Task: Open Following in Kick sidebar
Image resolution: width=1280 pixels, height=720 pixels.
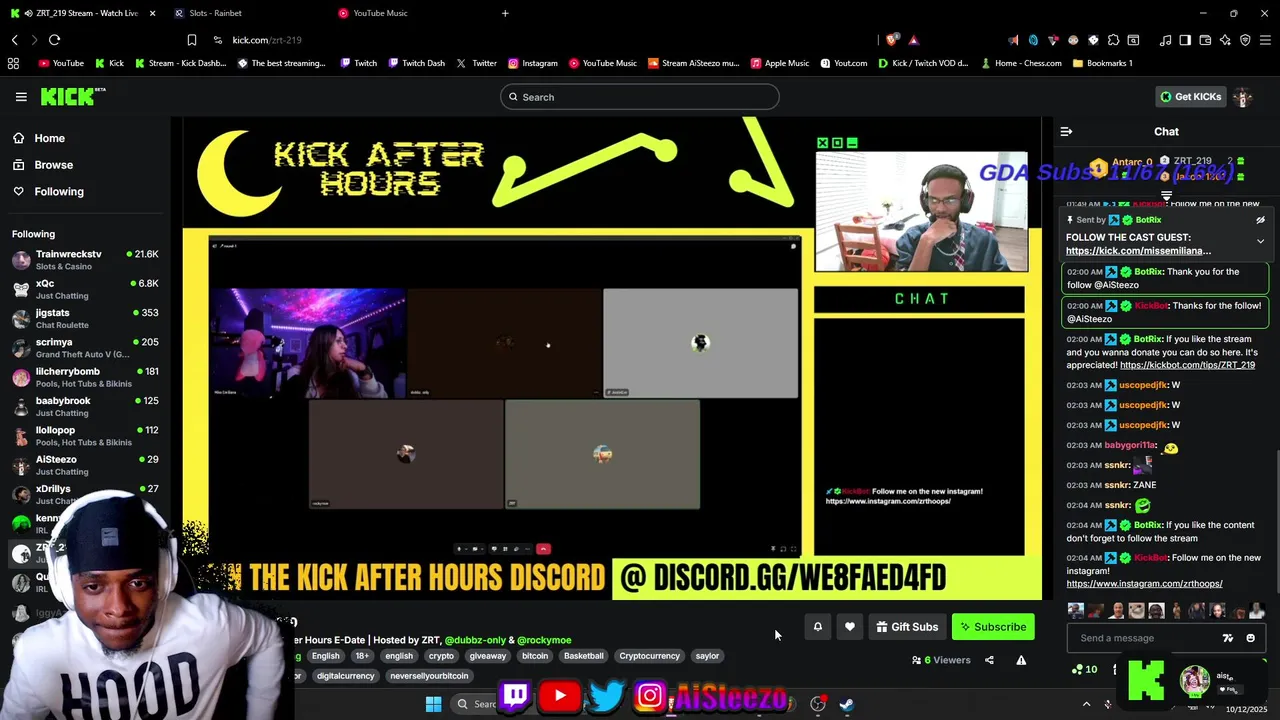Action: click(x=48, y=191)
